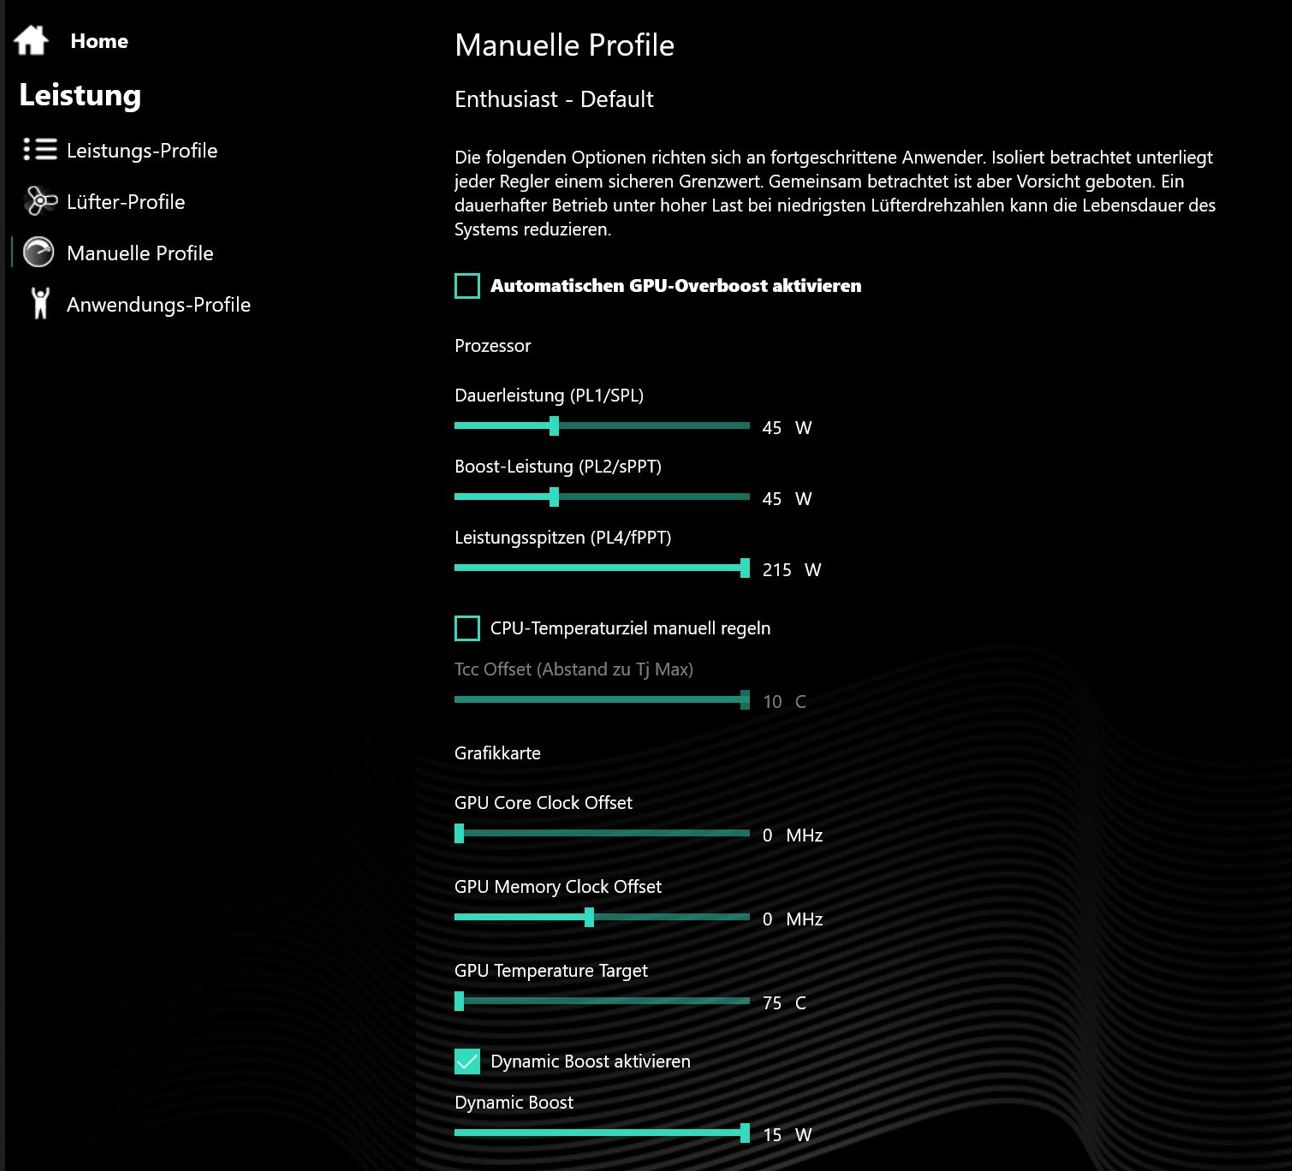Click the Manuelle Profile gauge icon
Viewport: 1292px width, 1171px height.
tap(39, 253)
